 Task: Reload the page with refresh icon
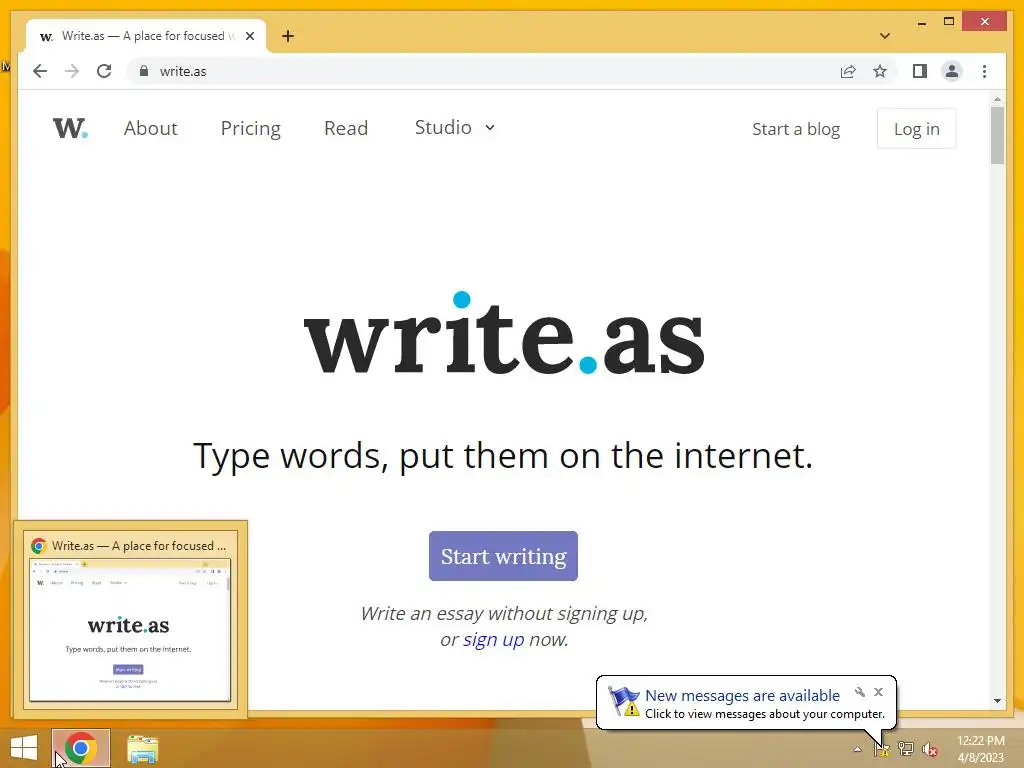click(x=104, y=71)
